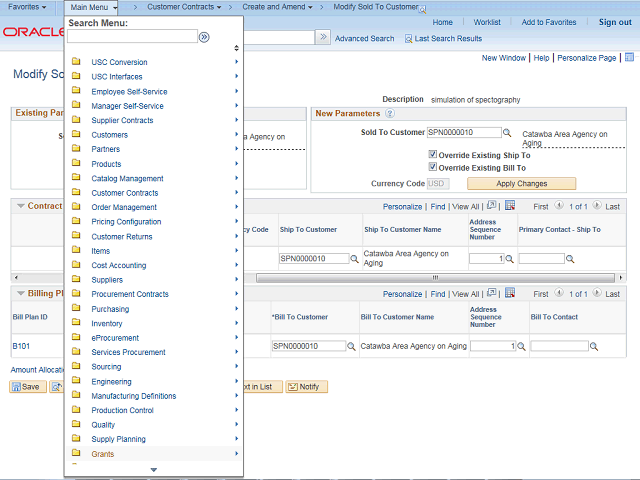Click the USC Conversion folder icon
640x480 pixels.
(x=76, y=62)
